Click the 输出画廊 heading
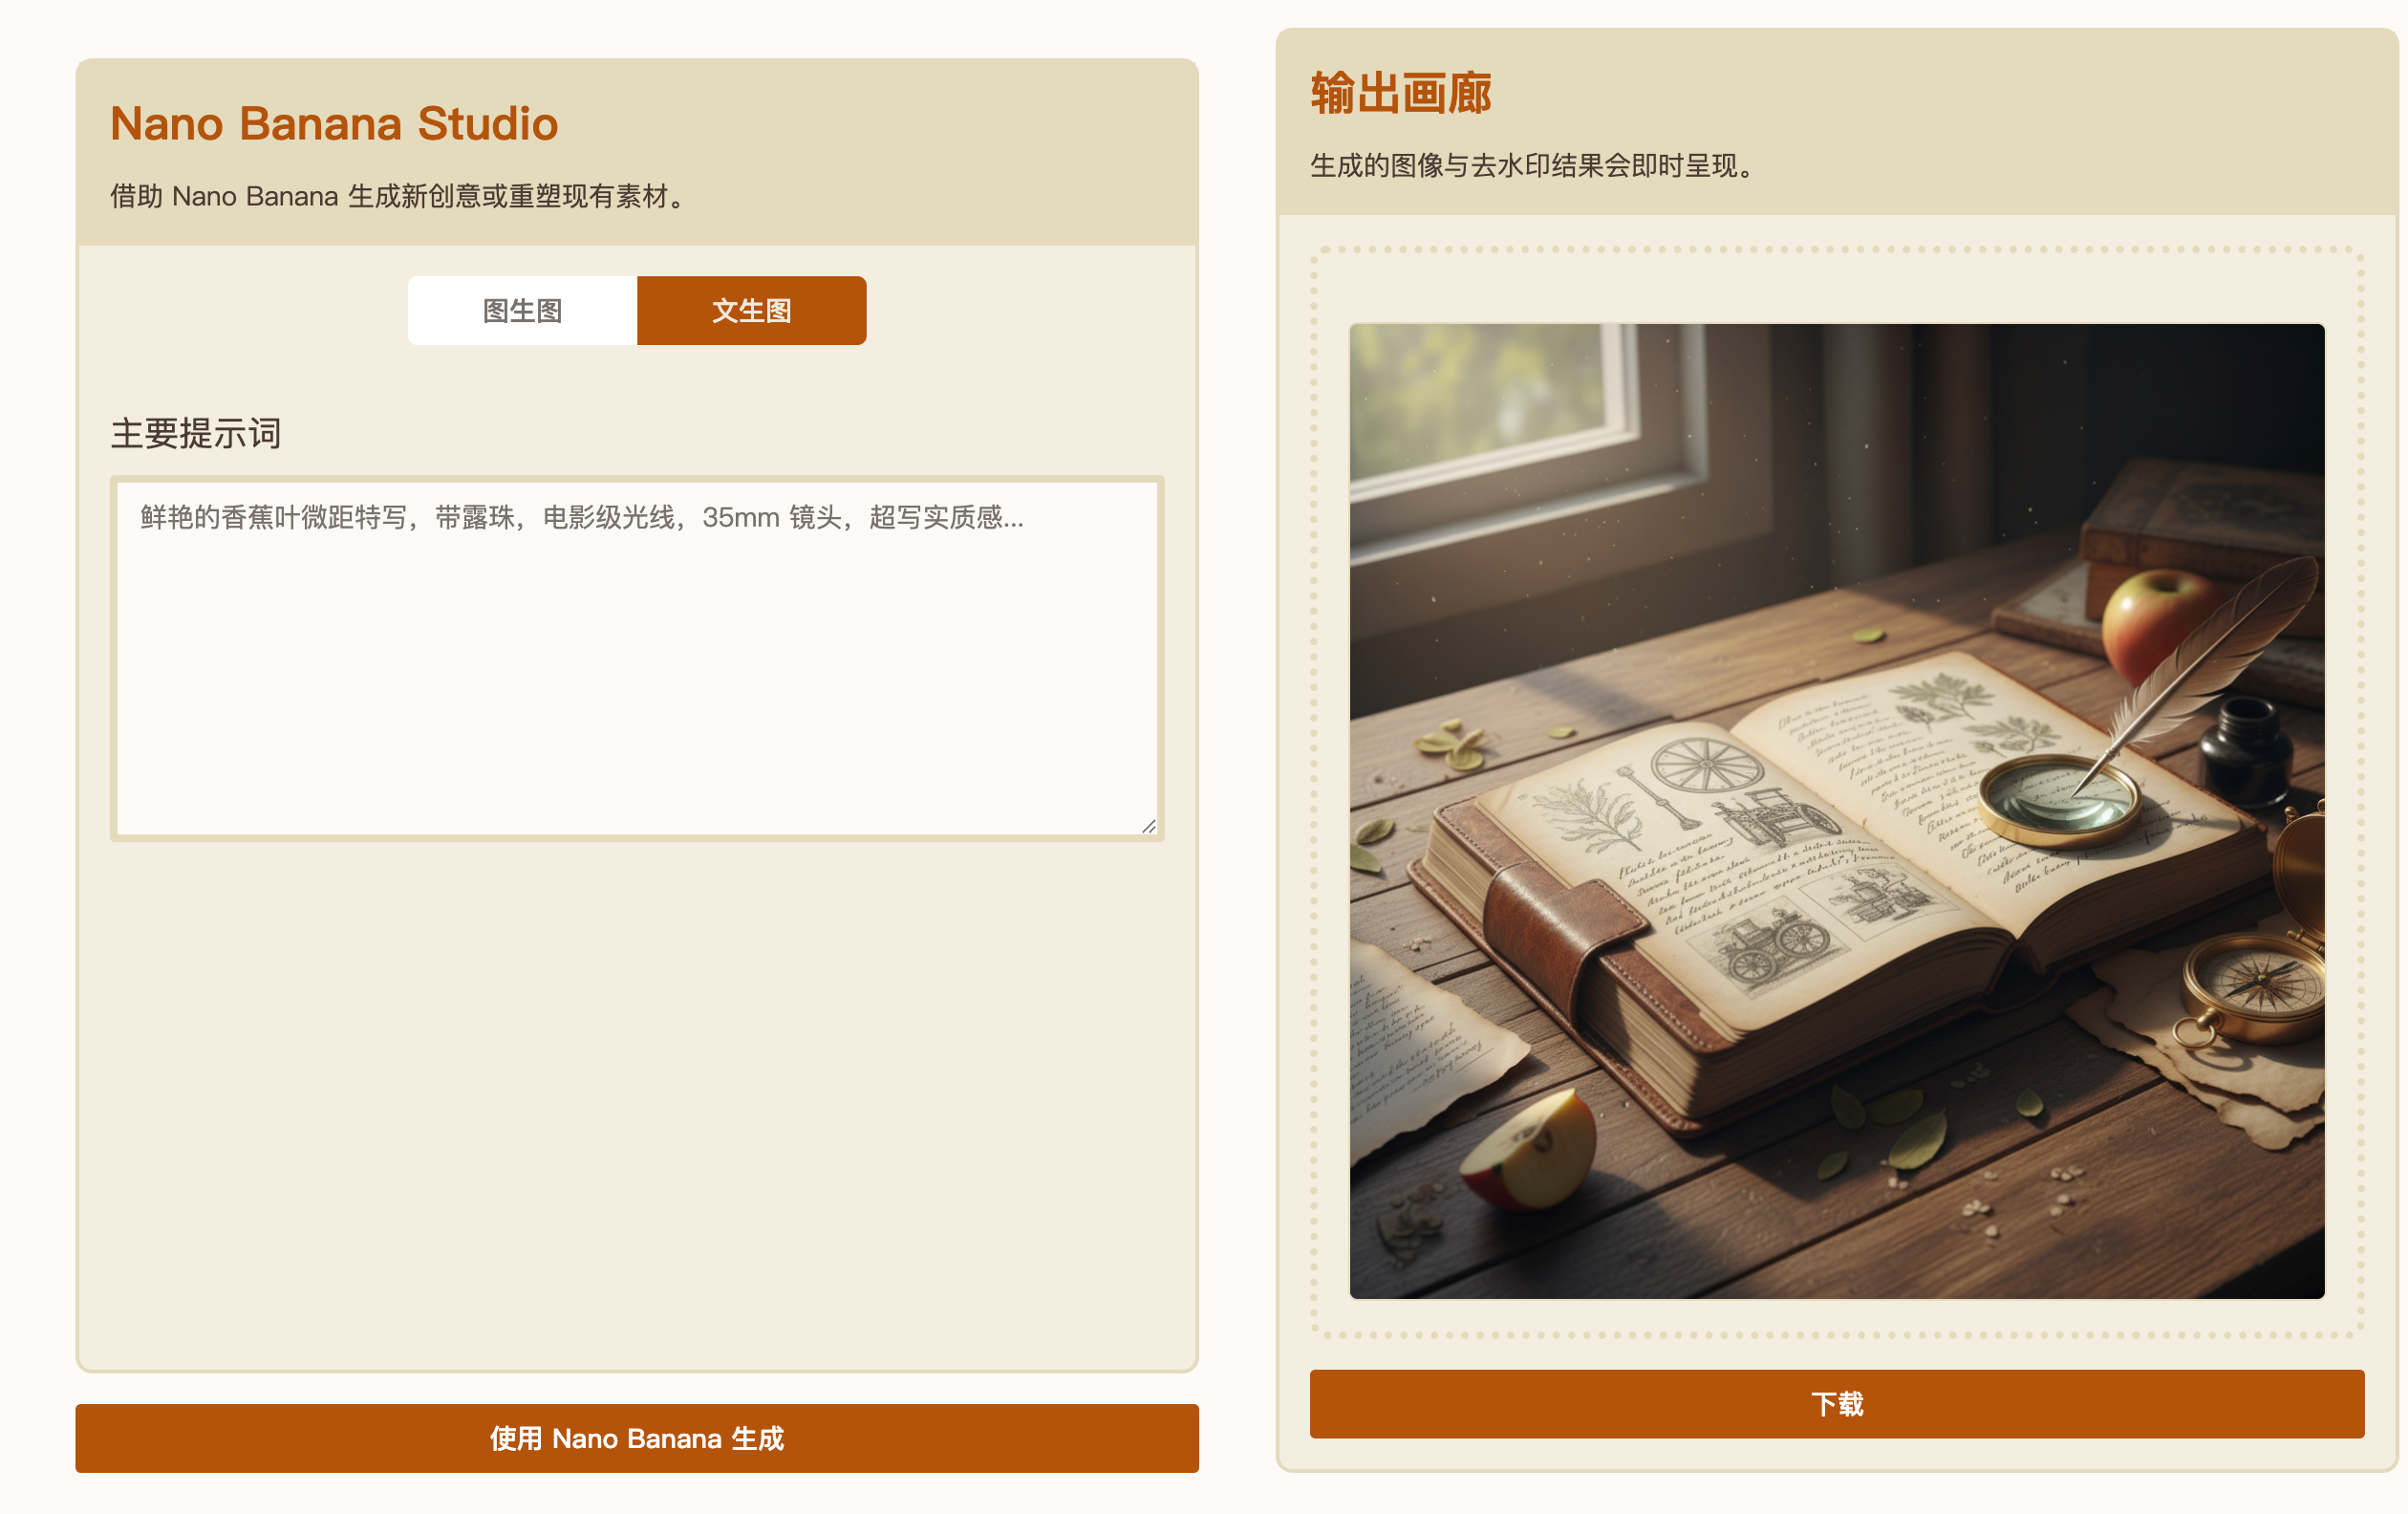 [1400, 94]
